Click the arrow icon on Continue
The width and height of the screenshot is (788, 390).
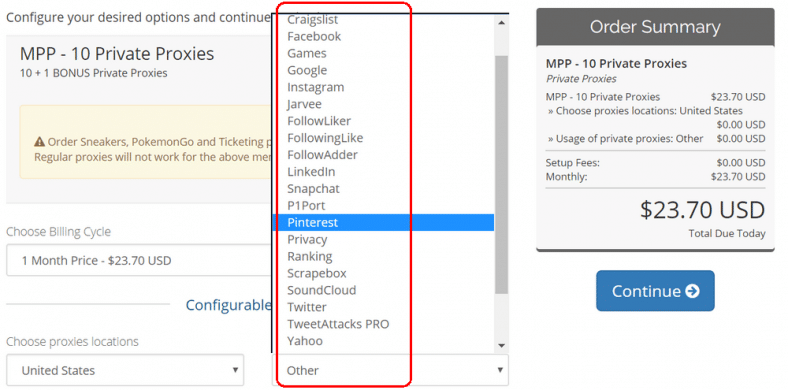click(692, 291)
